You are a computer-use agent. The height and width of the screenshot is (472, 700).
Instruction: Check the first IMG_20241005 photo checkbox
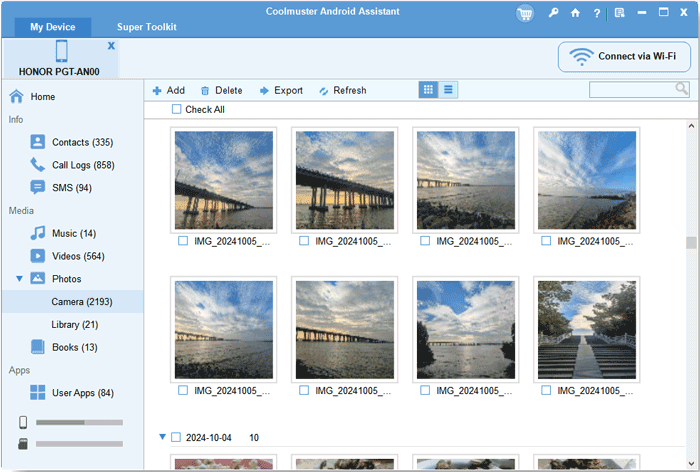tap(183, 241)
